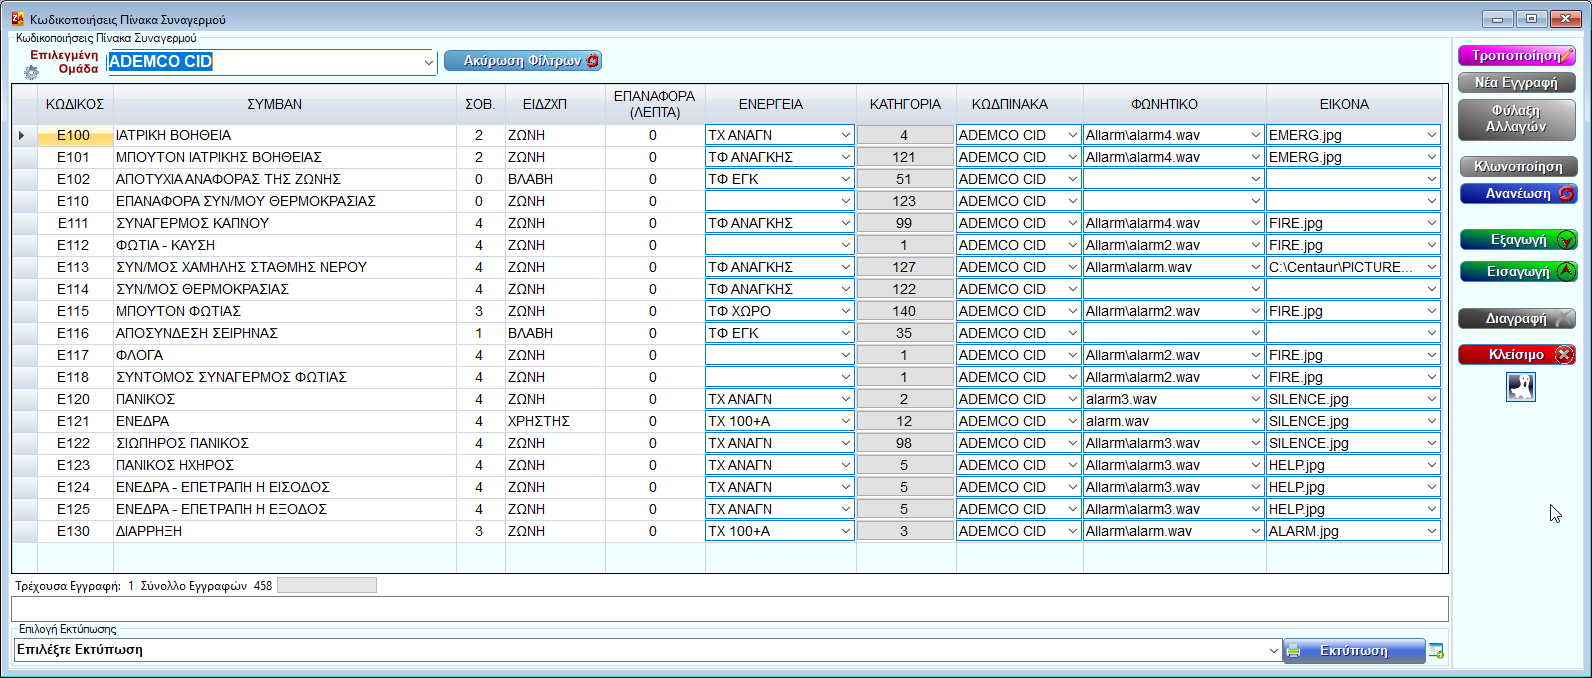Expand the ΦΩΝΗΤΙΚΟ dropdown for row E120

coord(1256,399)
